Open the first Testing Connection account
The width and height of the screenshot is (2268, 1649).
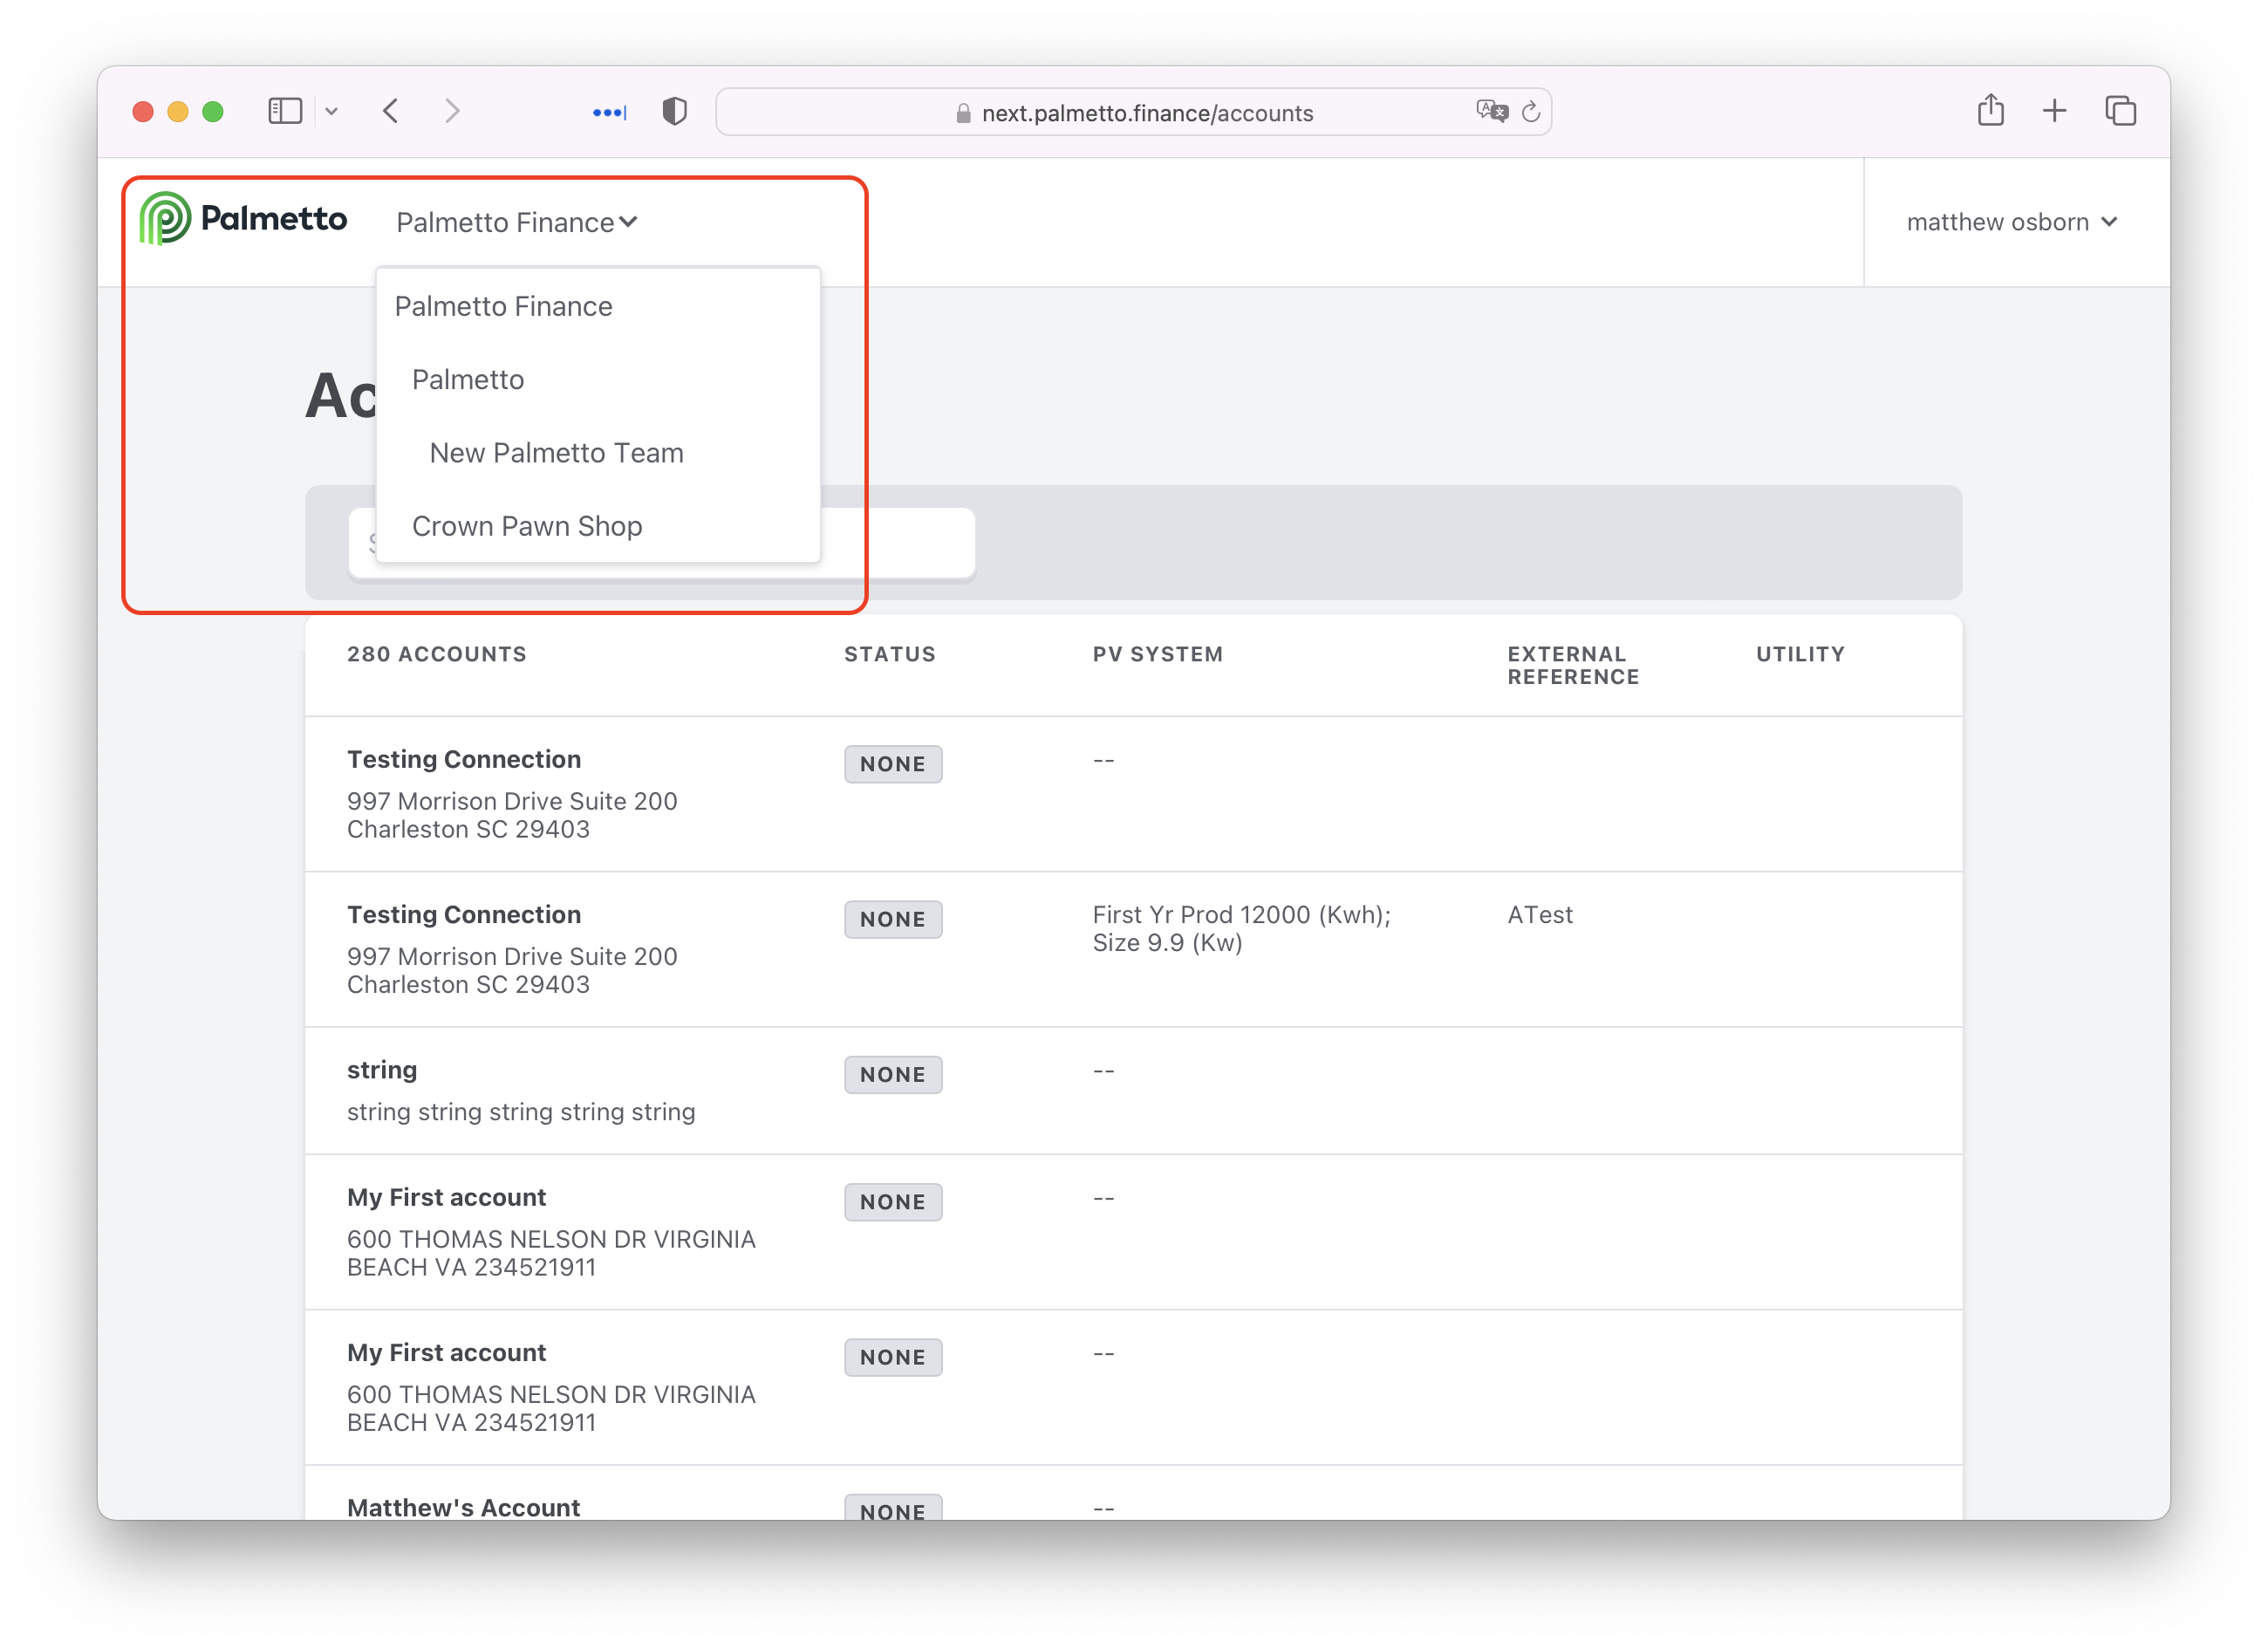(464, 759)
